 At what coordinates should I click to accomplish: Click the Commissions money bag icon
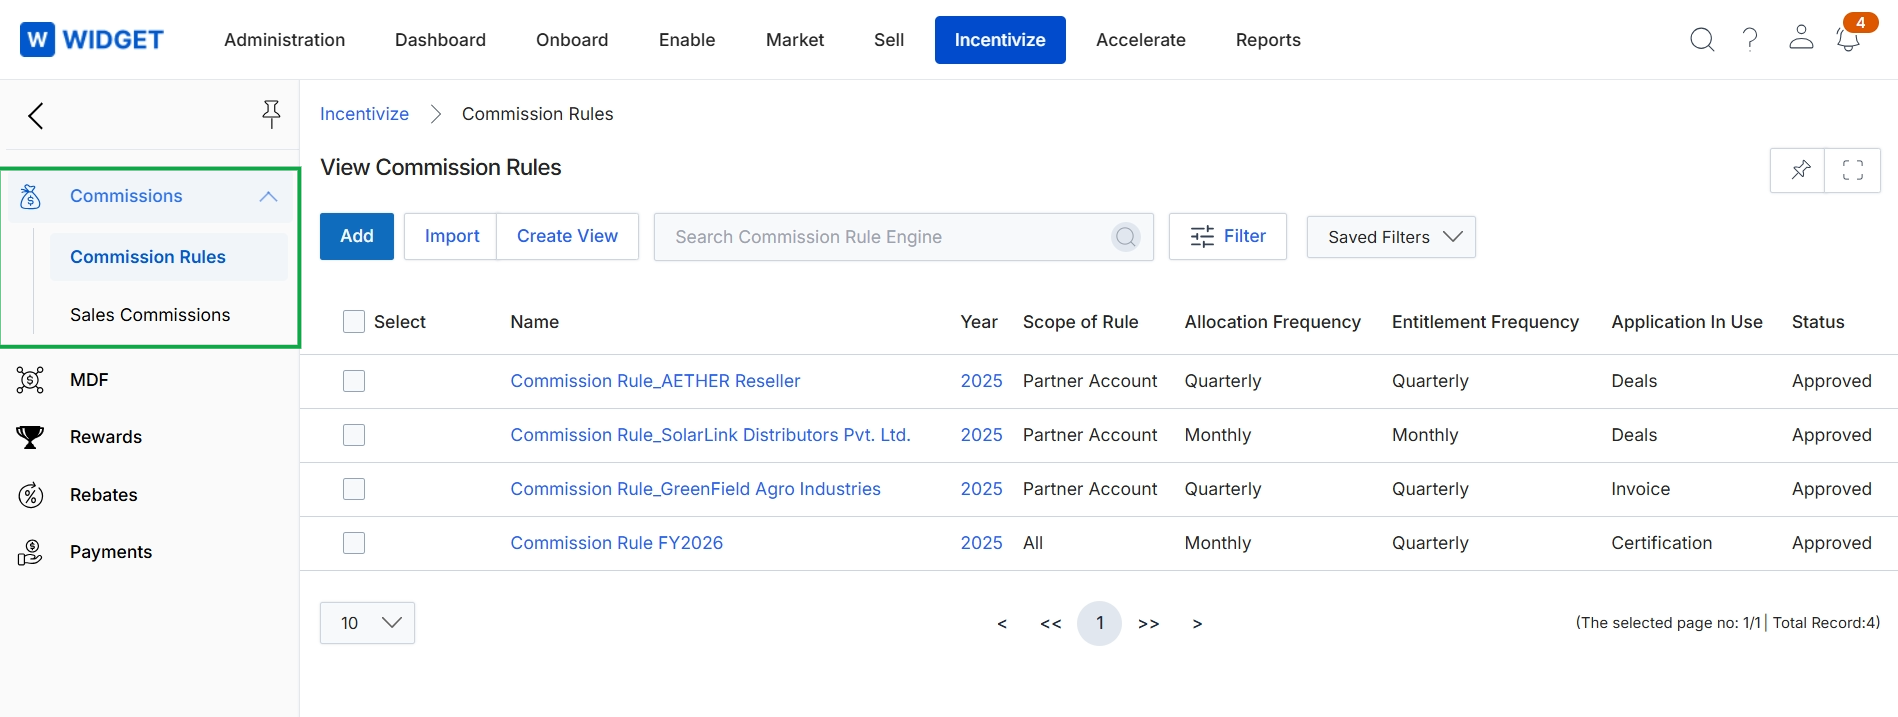click(x=30, y=197)
